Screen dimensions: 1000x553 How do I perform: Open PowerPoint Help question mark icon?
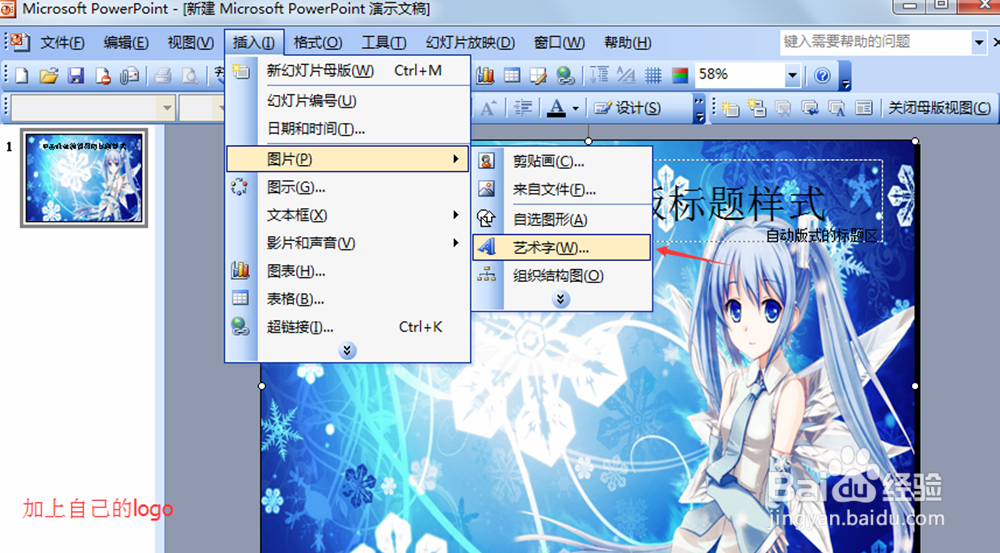click(822, 76)
